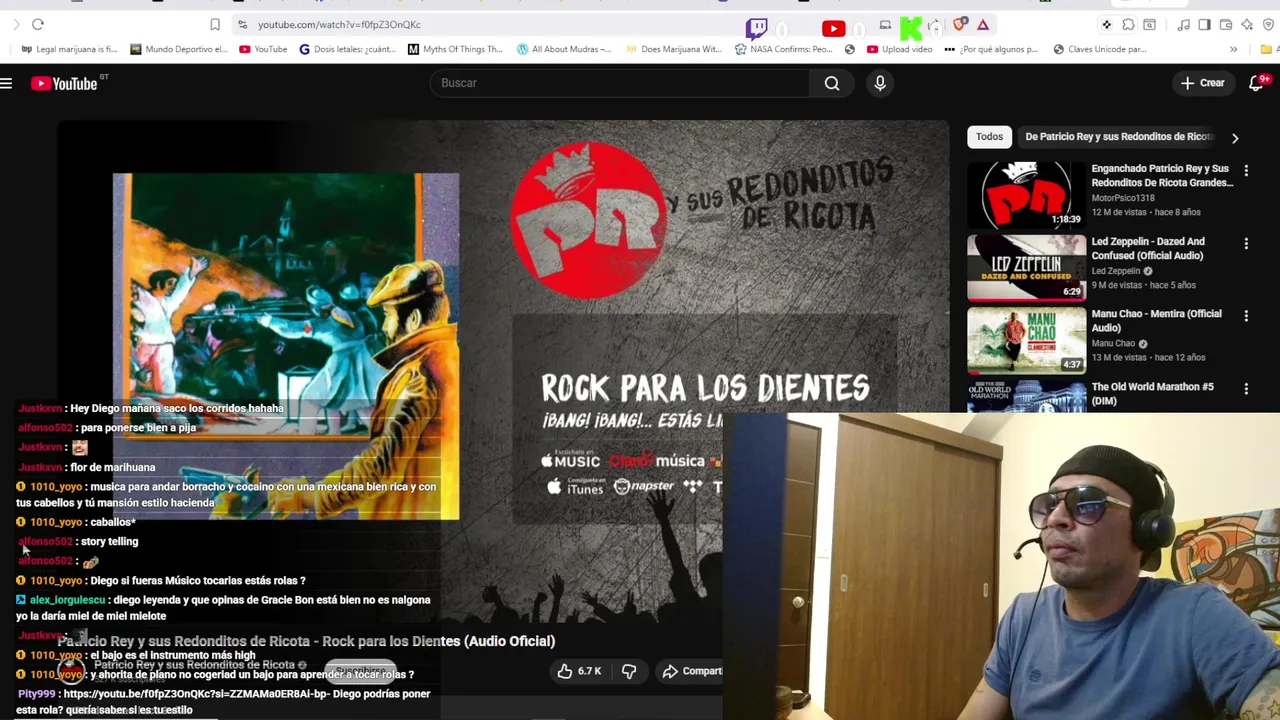Show more bookmarks overflow chevron
Image resolution: width=1280 pixels, height=720 pixels.
tap(1233, 49)
